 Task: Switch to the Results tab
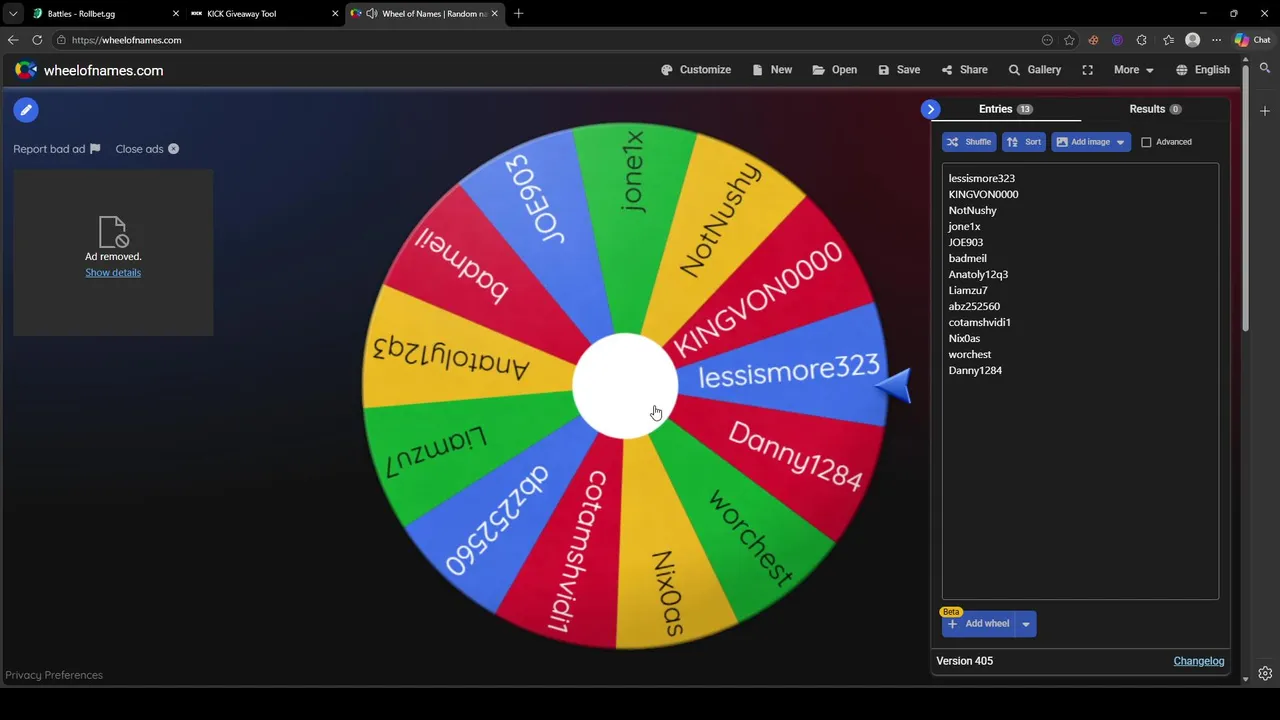(1155, 109)
